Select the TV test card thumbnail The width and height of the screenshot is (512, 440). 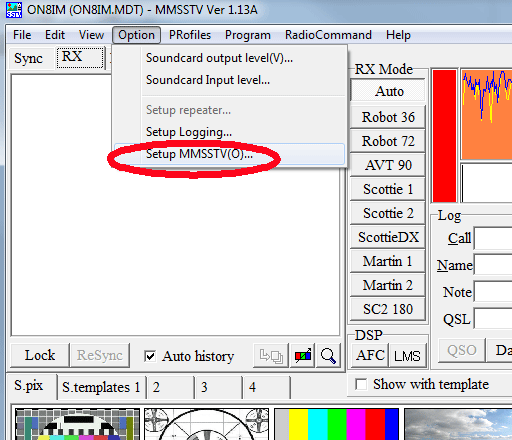coord(77,424)
